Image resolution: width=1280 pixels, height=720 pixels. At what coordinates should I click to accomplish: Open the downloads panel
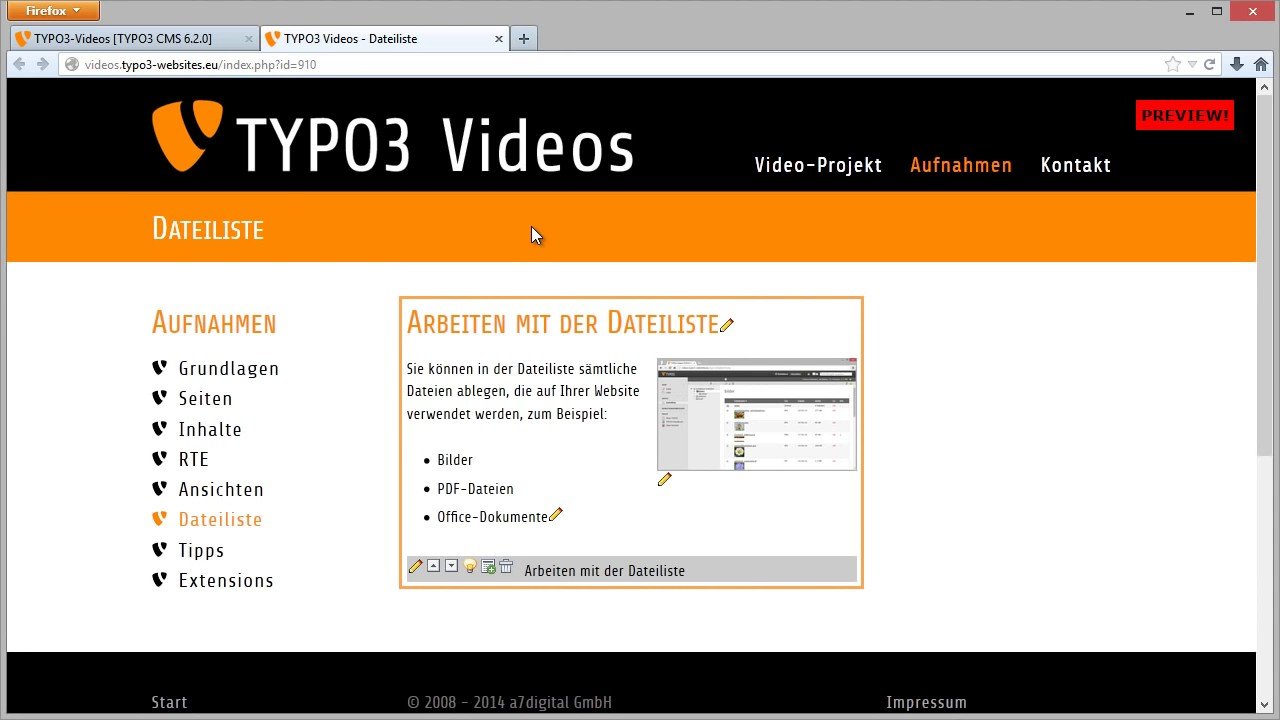(1237, 64)
